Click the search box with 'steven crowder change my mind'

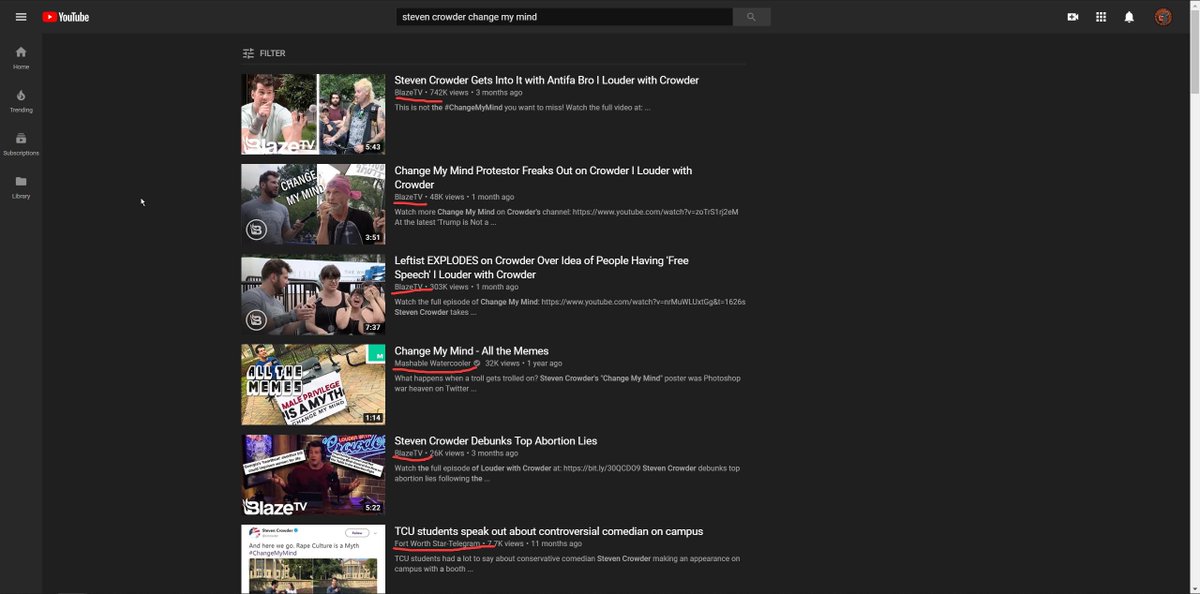[564, 17]
